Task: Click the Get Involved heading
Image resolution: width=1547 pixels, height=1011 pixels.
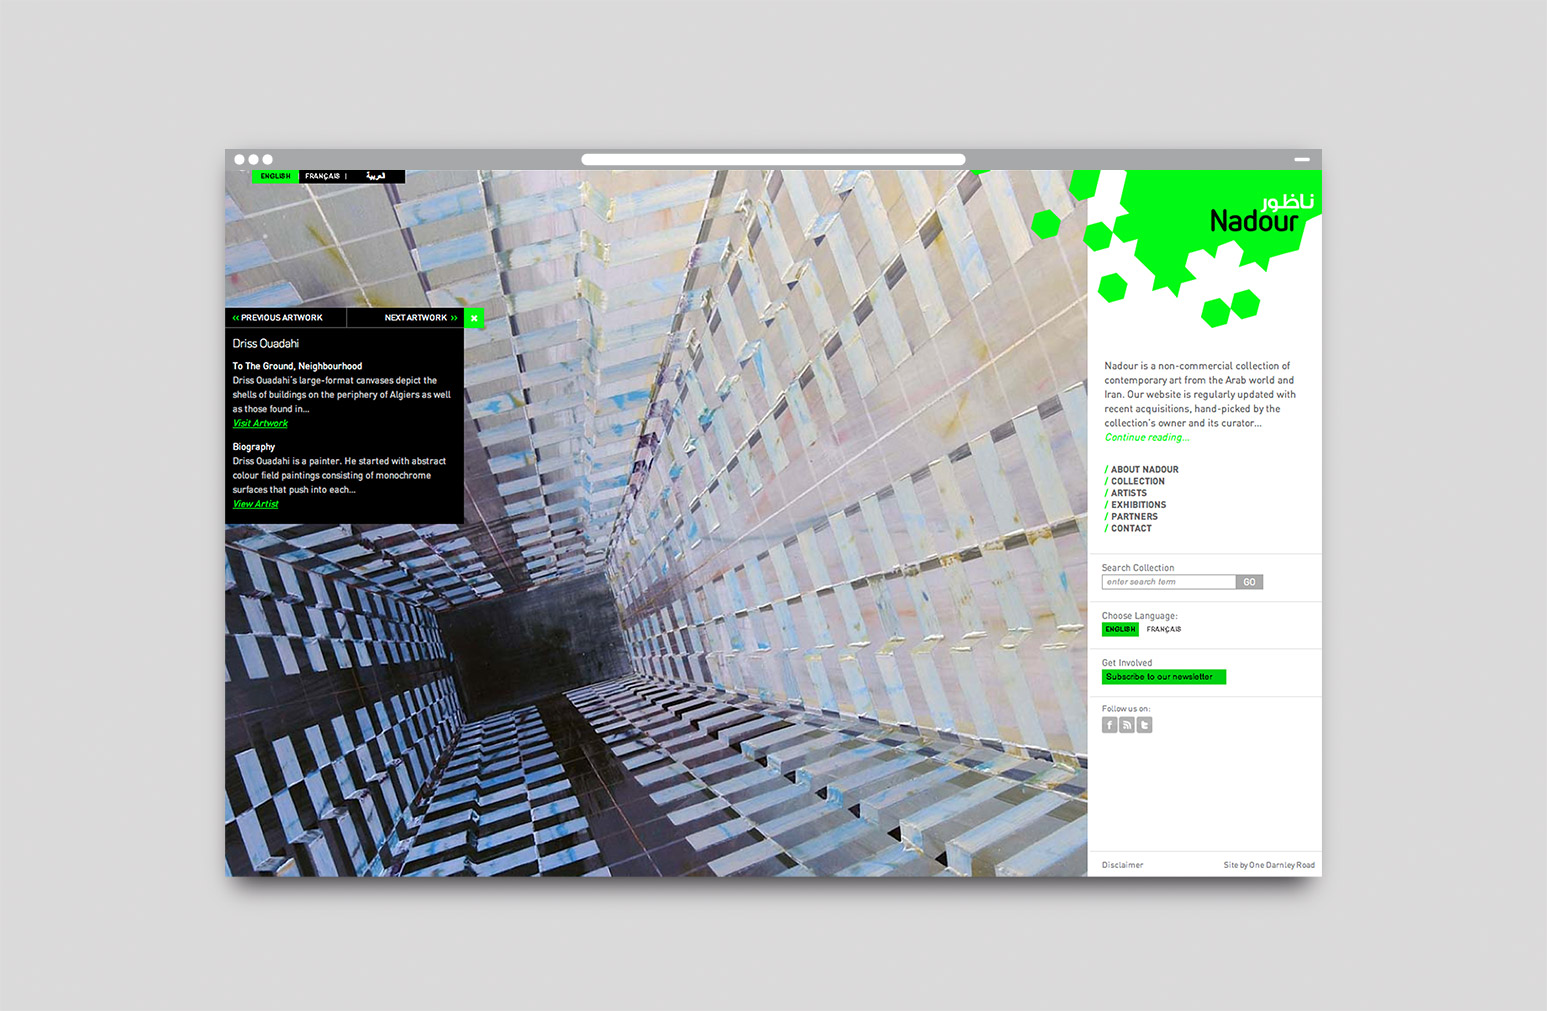Action: (x=1127, y=663)
